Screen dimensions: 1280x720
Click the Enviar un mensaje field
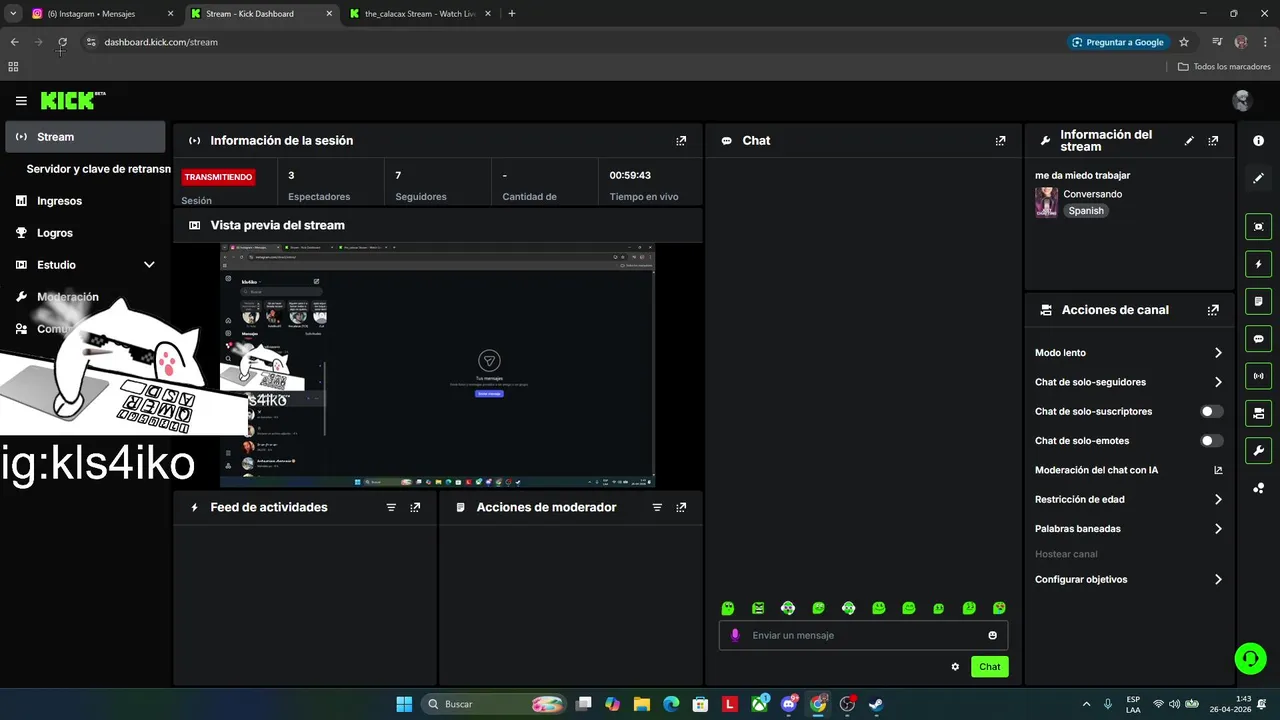863,635
